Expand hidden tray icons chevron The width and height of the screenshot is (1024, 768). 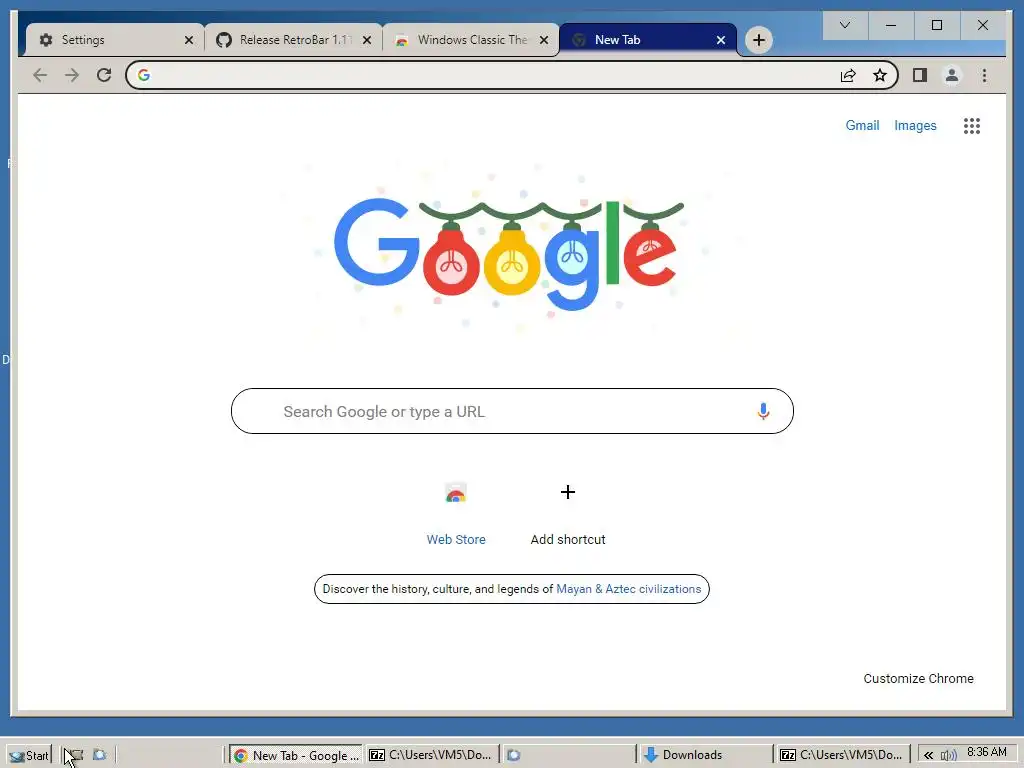pos(928,756)
